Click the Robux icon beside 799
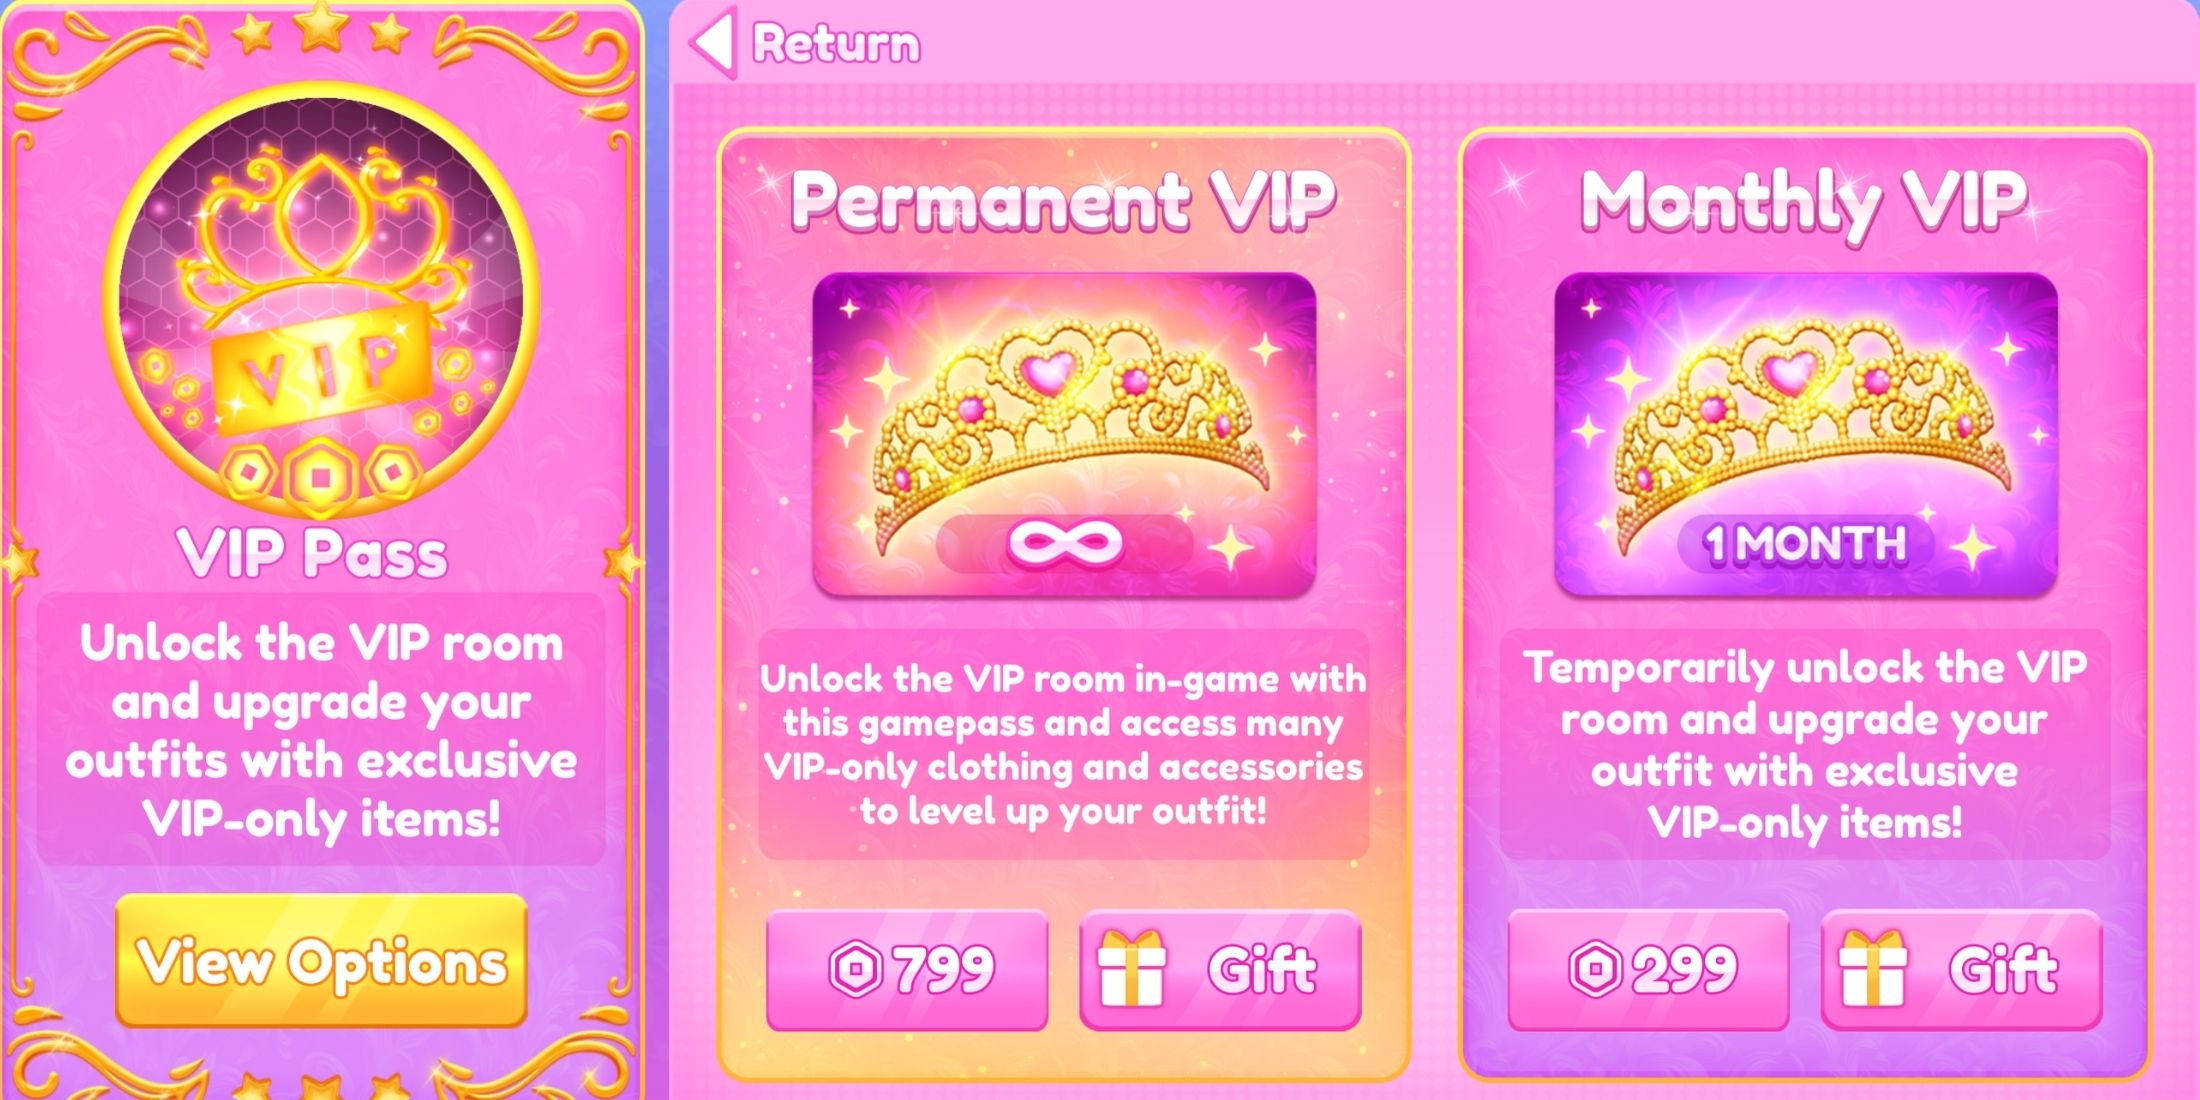The width and height of the screenshot is (2200, 1100). click(x=856, y=969)
